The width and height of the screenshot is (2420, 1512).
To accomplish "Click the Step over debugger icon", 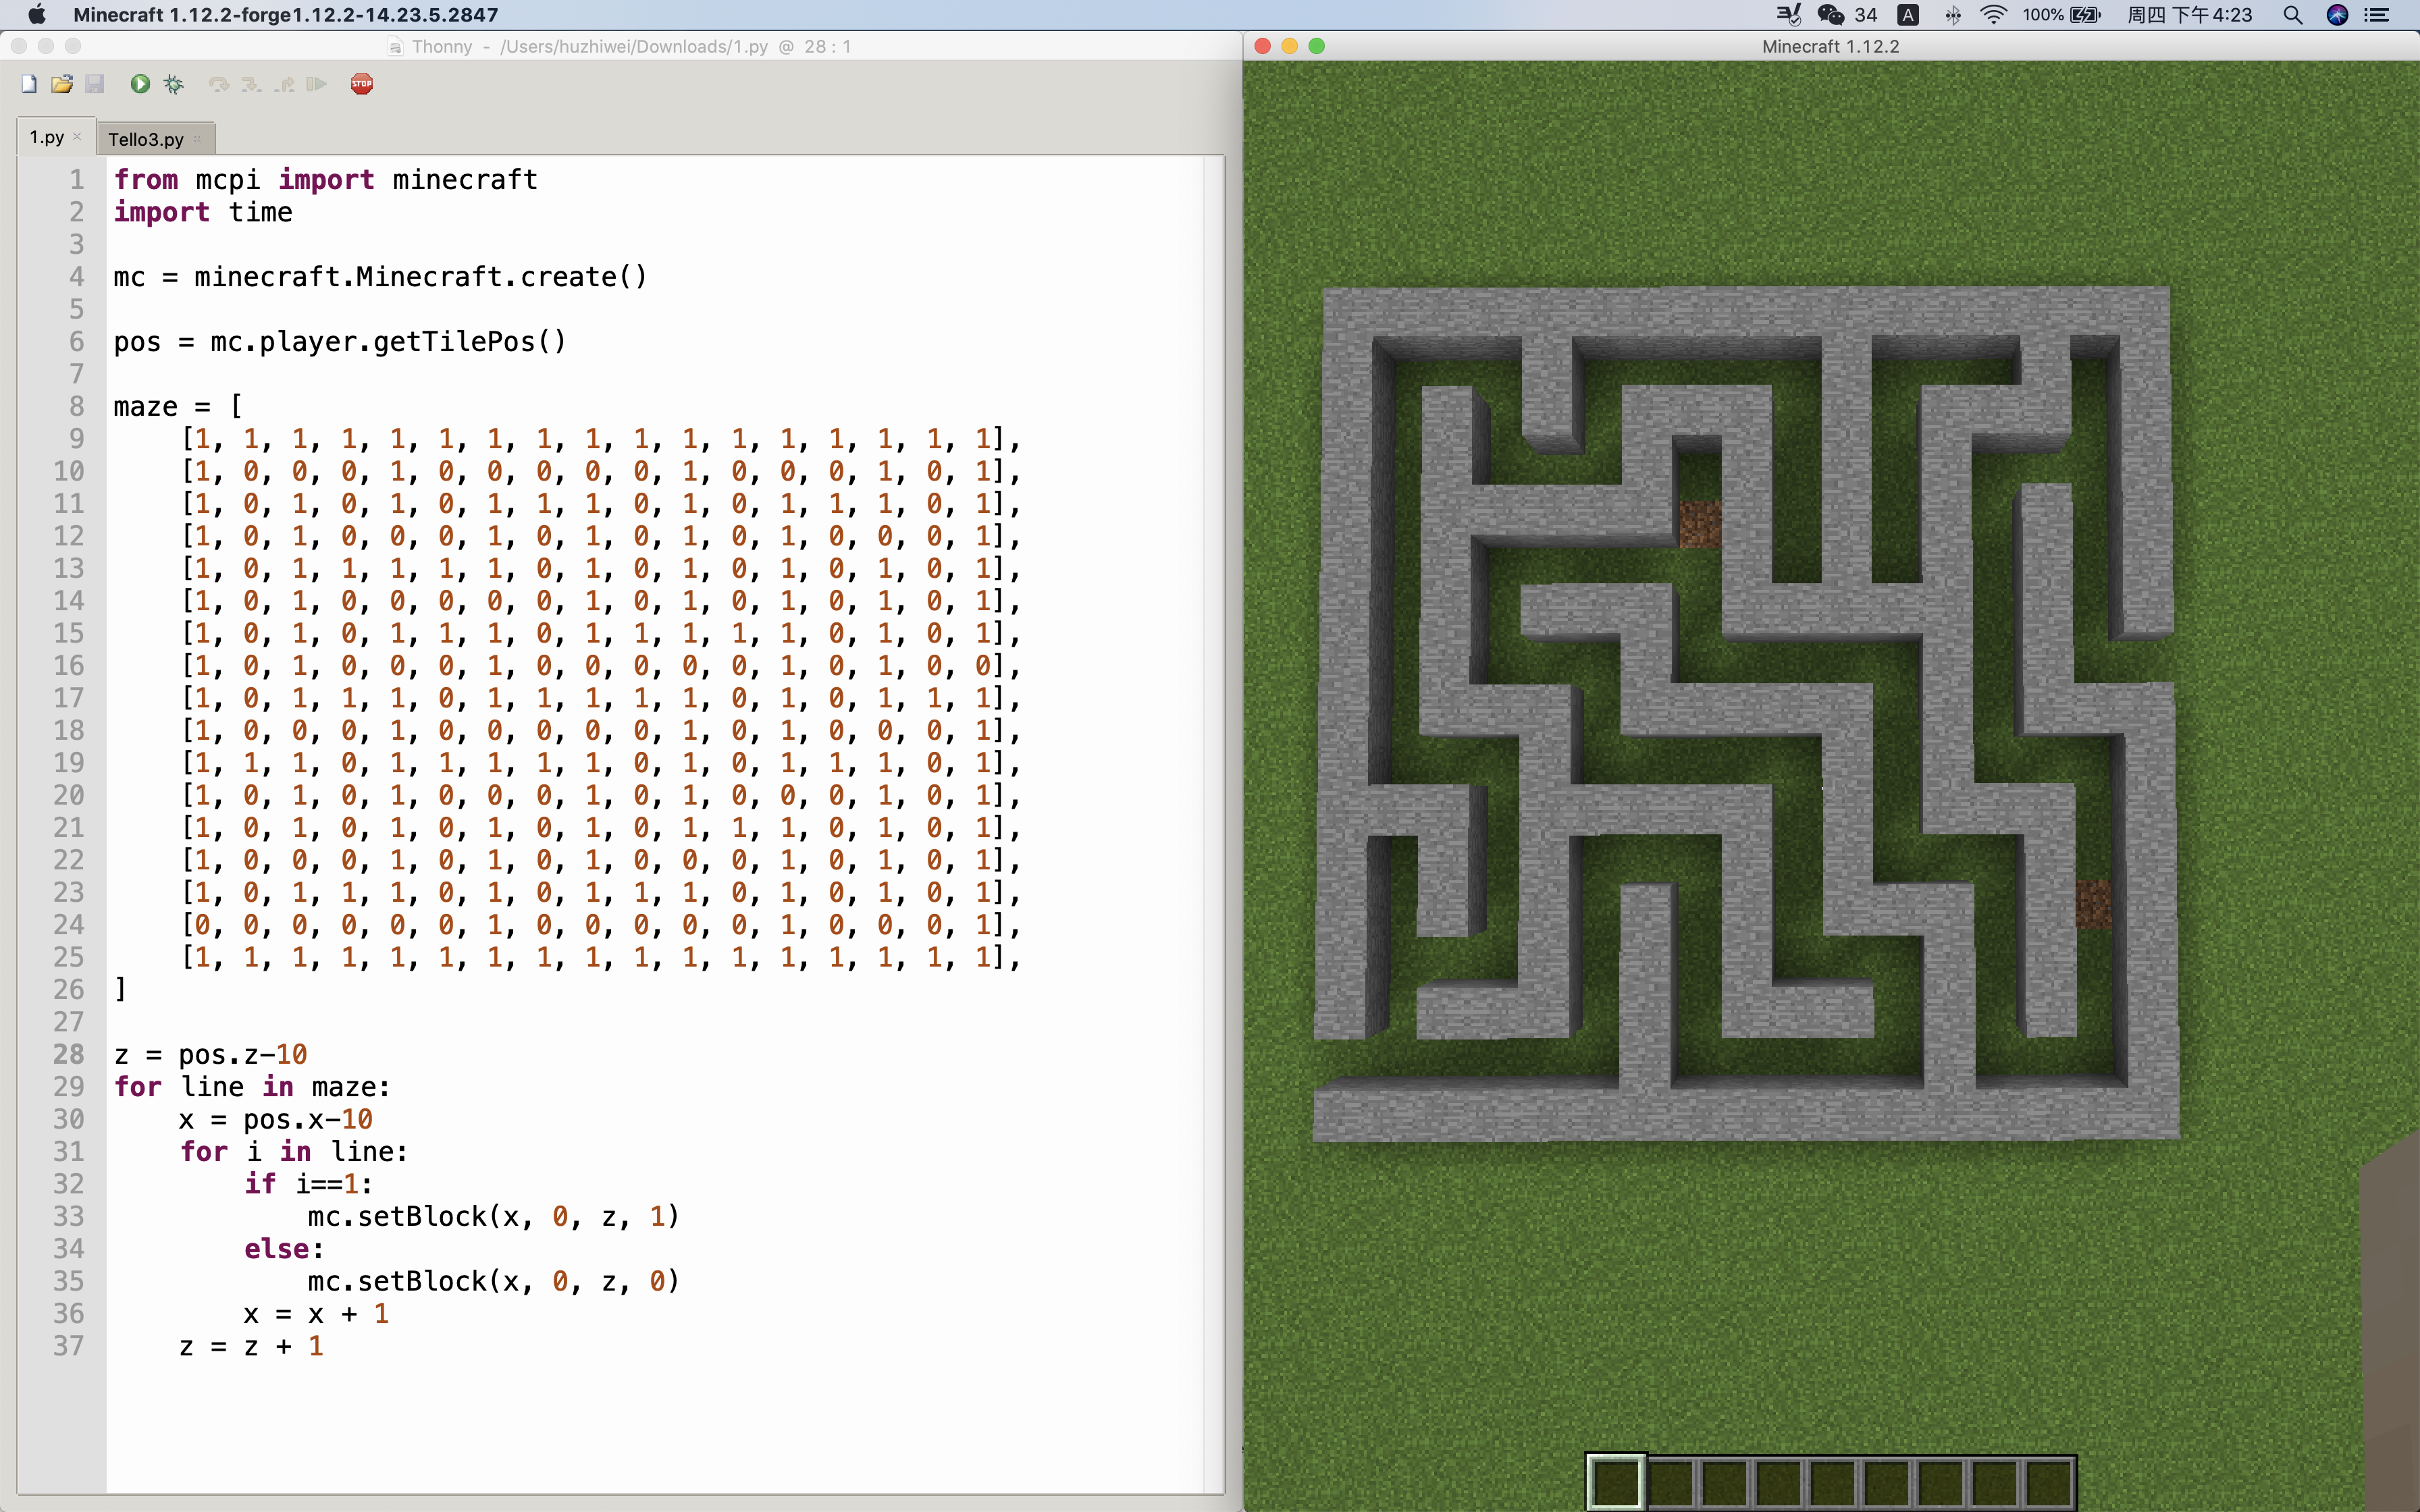I will (219, 84).
